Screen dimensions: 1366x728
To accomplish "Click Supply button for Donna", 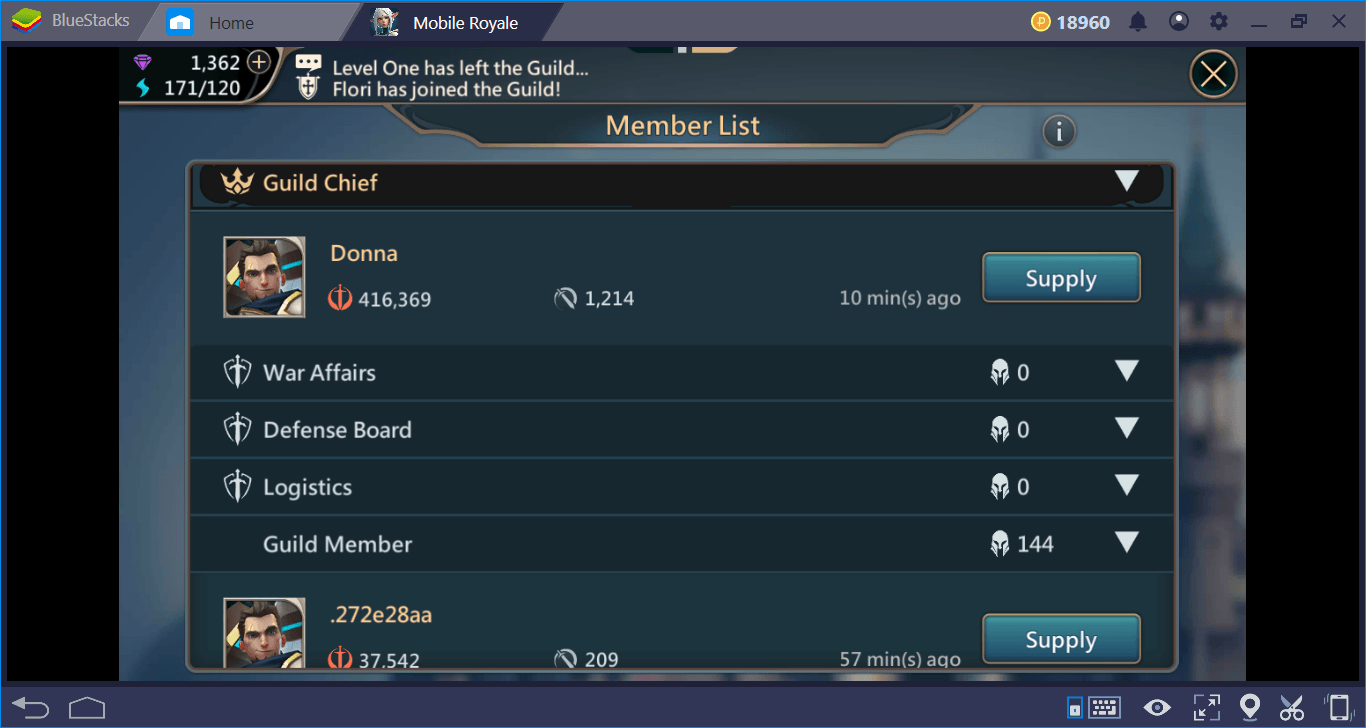I will [1061, 278].
